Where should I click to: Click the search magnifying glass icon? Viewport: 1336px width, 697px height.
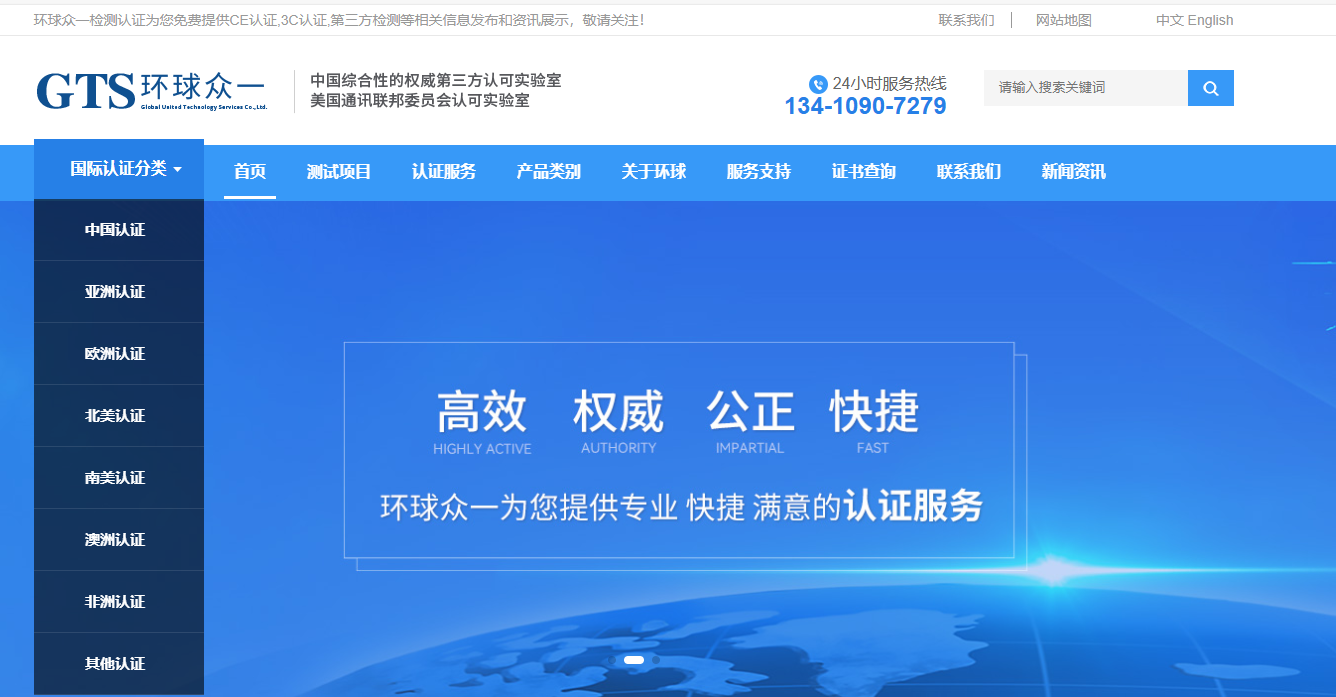(1210, 88)
